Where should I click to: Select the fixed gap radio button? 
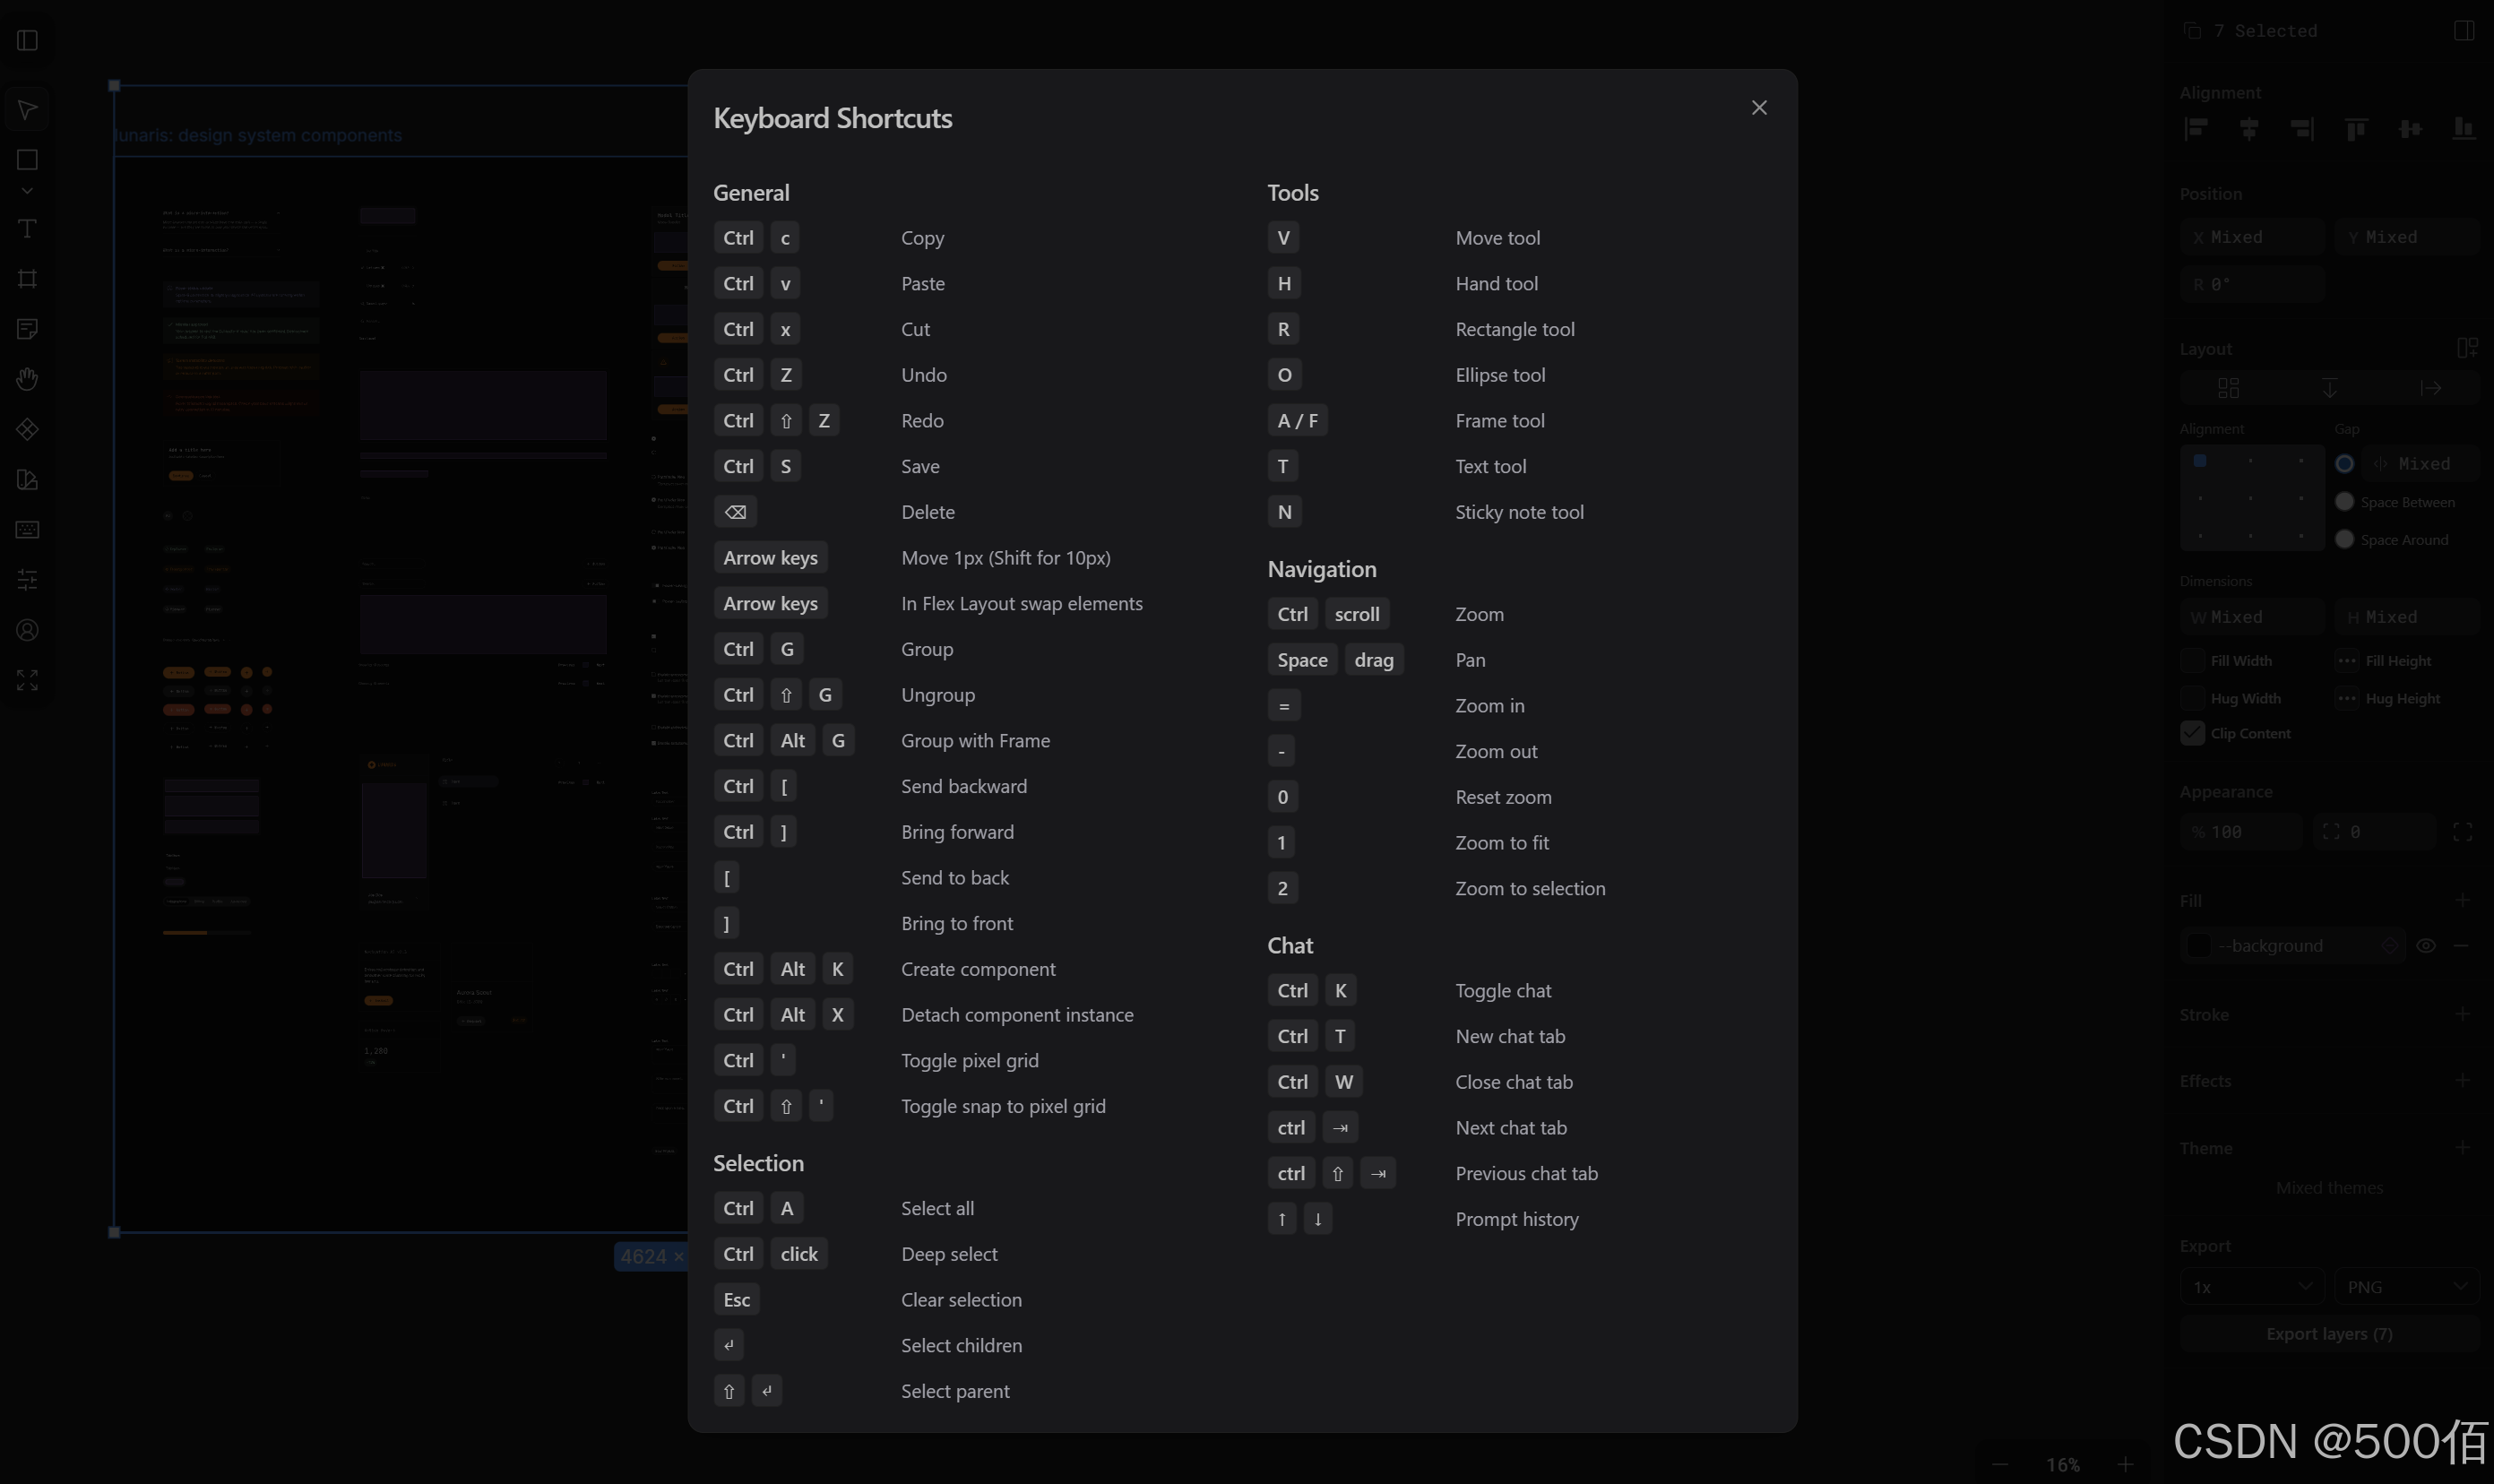tap(2344, 464)
